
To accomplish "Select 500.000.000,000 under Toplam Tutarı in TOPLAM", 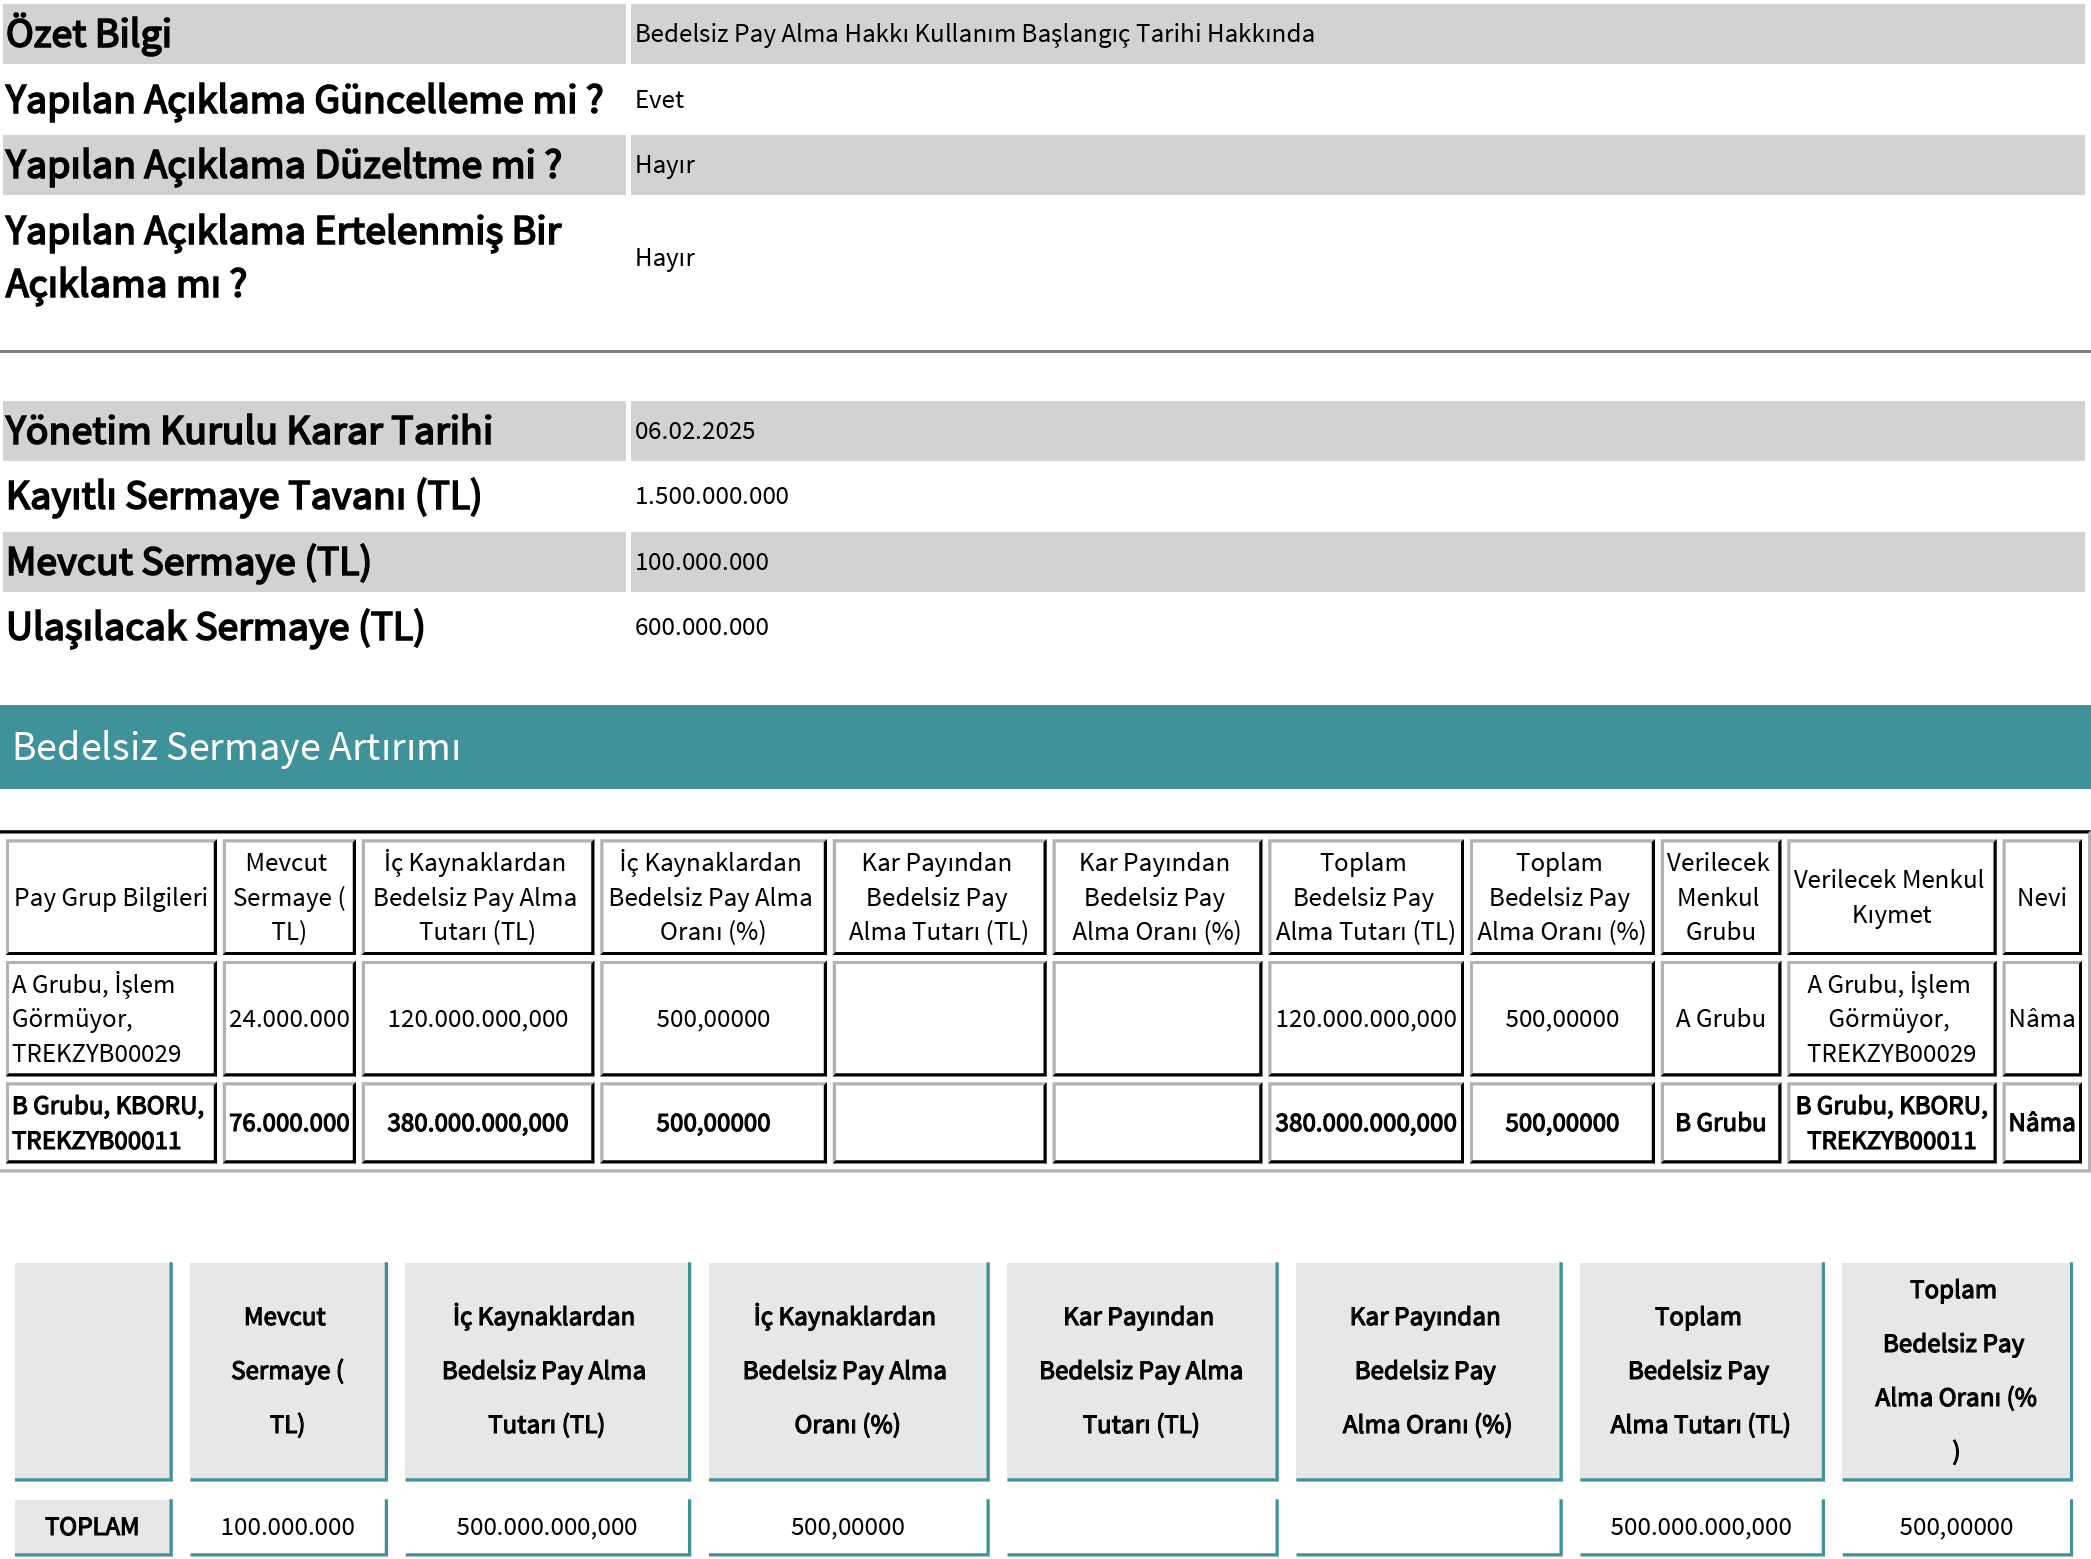I will [x=1700, y=1527].
